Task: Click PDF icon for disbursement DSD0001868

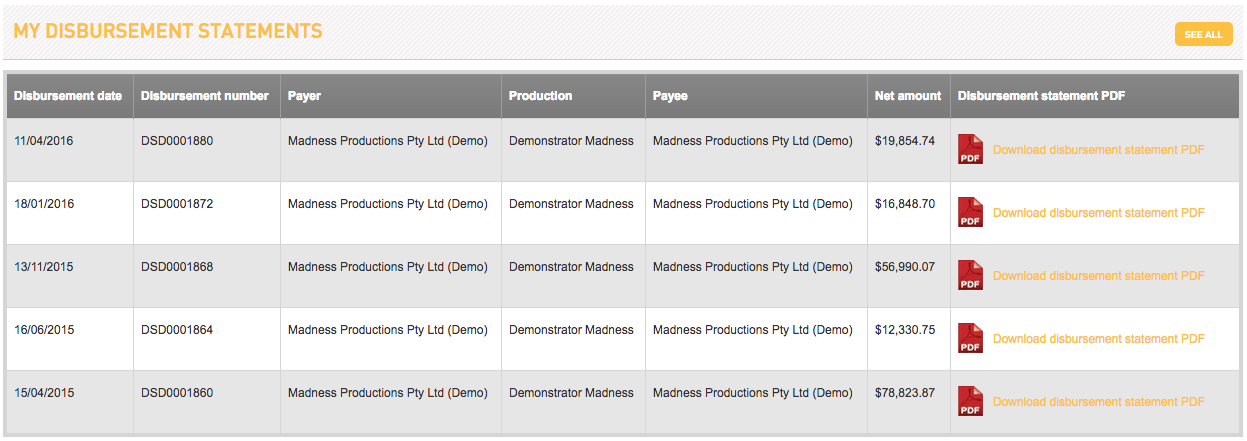Action: (x=970, y=276)
